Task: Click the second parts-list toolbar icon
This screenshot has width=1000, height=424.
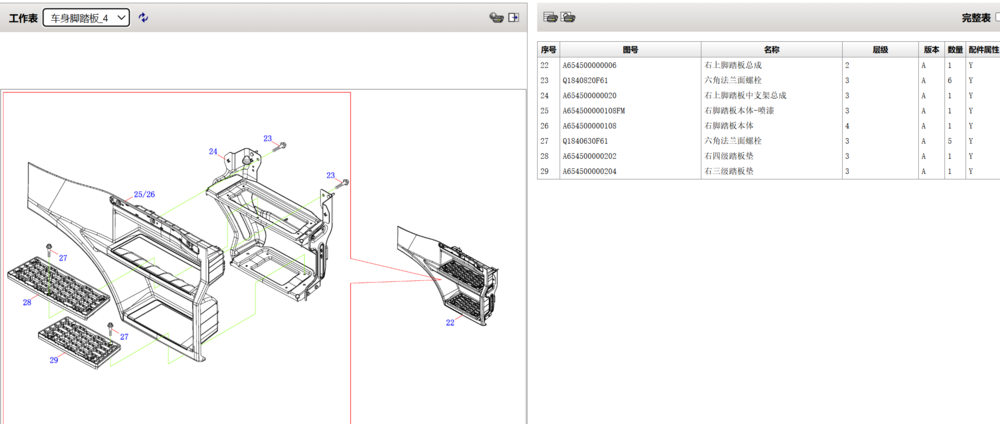Action: point(568,18)
